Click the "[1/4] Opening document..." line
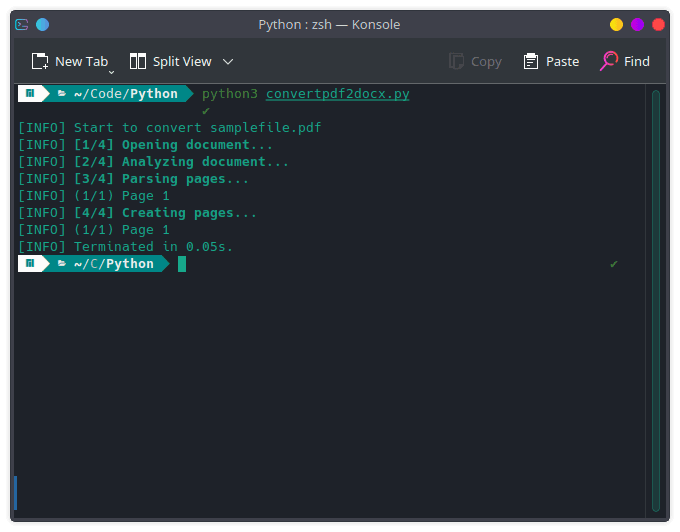The width and height of the screenshot is (680, 532). tap(173, 144)
